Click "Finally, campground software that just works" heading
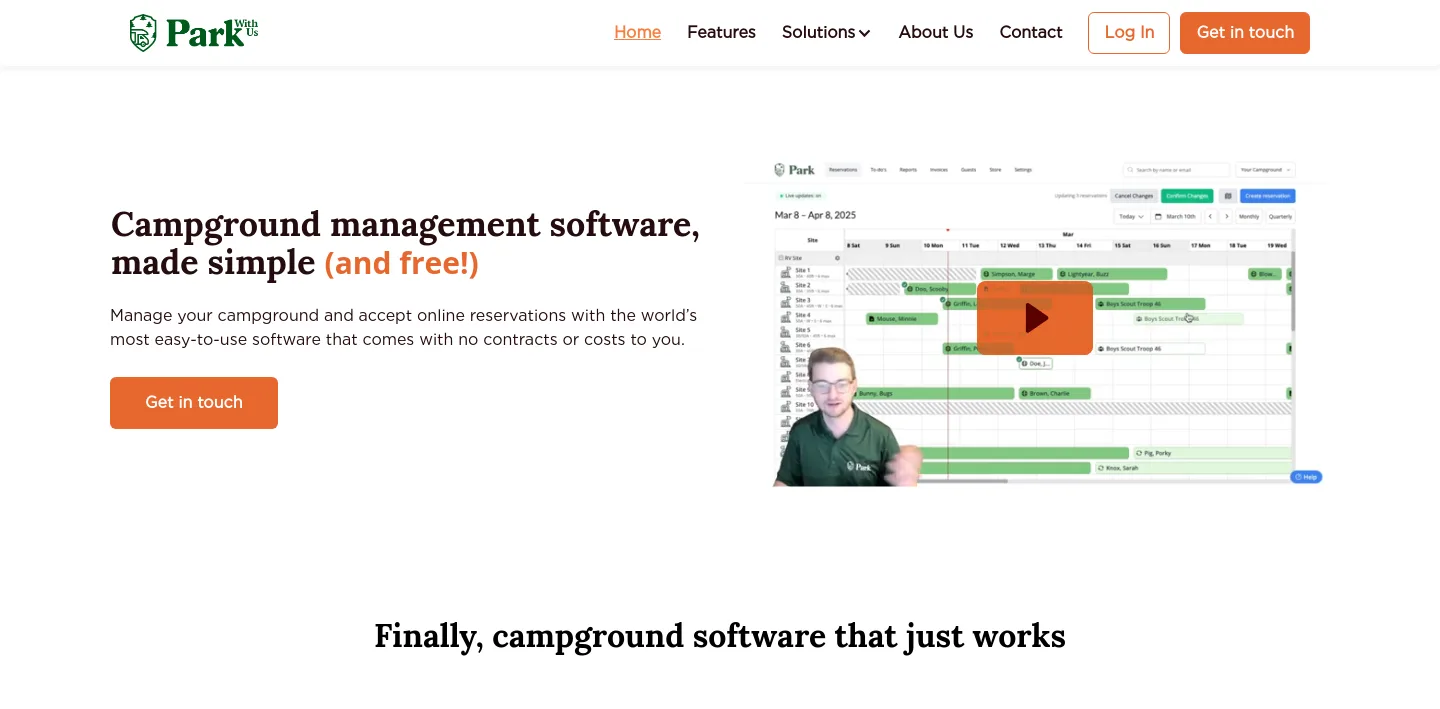 [x=720, y=636]
